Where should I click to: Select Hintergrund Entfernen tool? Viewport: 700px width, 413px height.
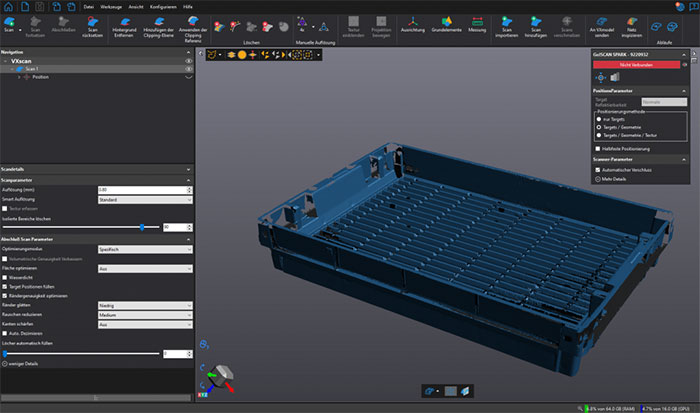point(124,27)
